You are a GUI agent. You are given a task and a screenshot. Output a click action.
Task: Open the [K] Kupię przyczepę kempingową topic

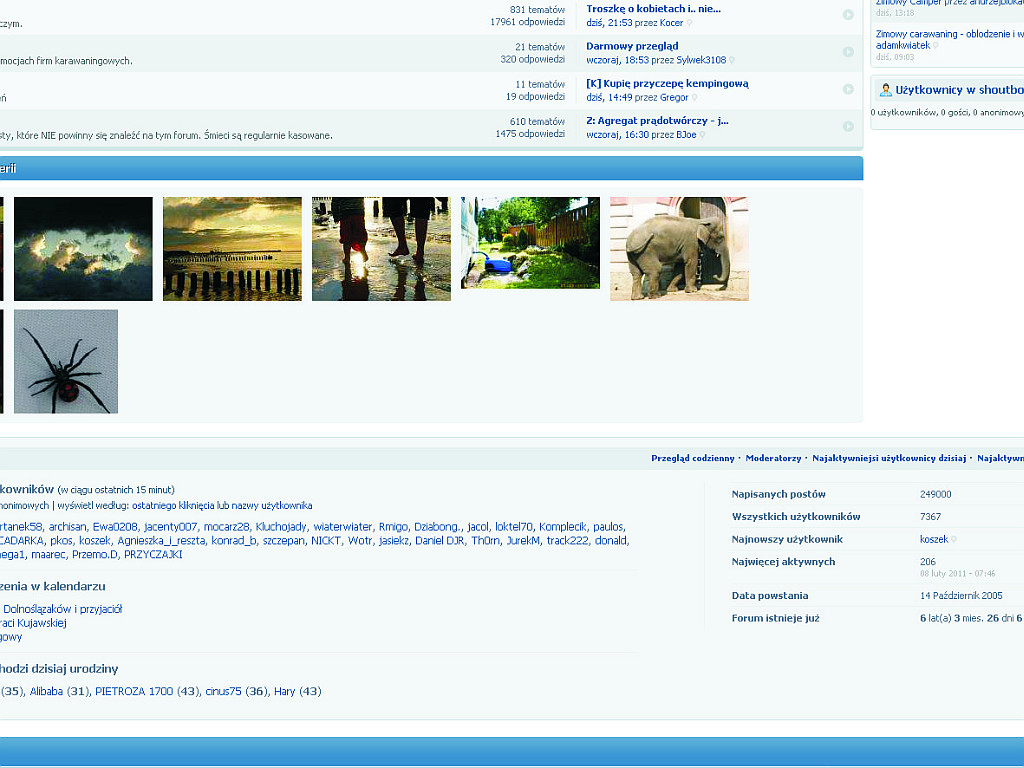(667, 84)
